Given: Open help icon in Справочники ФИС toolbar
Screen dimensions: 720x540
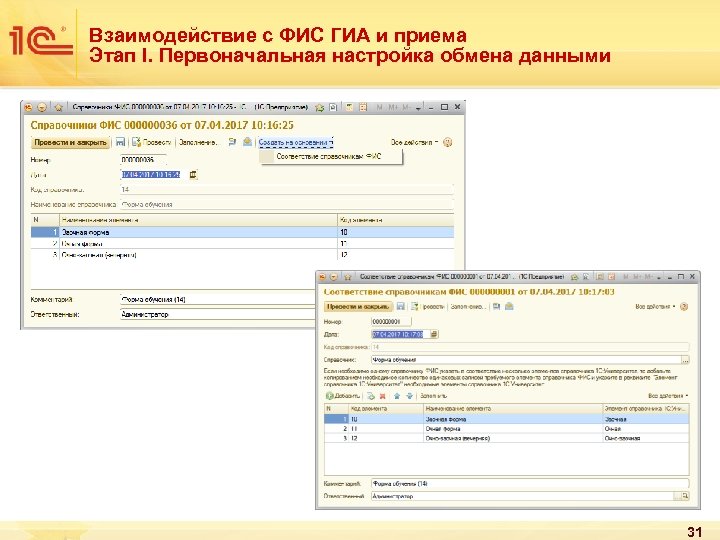Looking at the screenshot, I should pos(448,142).
